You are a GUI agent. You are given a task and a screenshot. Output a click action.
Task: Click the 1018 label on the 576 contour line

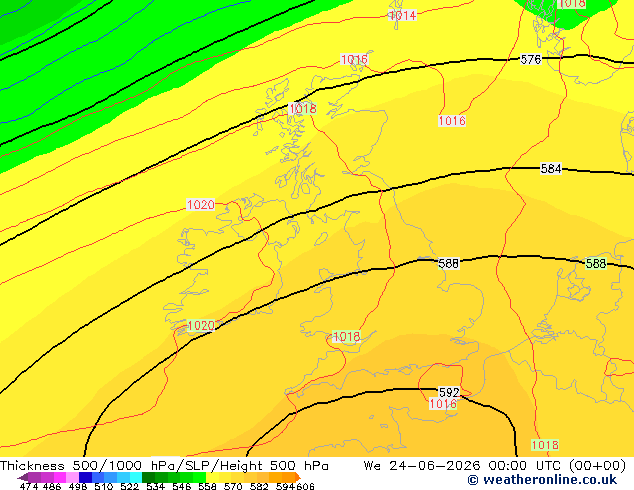click(x=302, y=108)
